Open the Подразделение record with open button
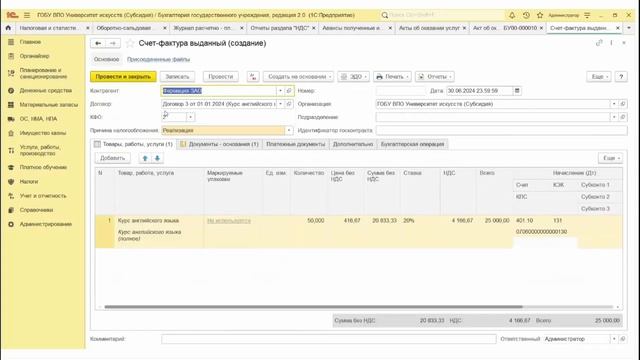The image size is (640, 360). tap(623, 117)
